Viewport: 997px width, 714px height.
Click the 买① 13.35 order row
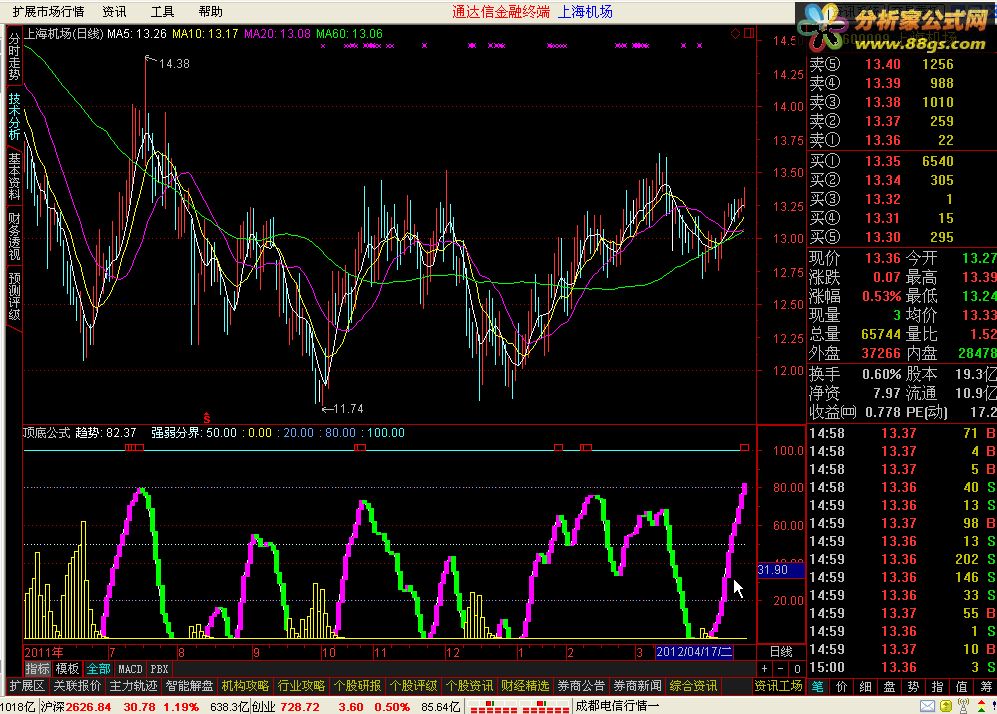pos(902,161)
